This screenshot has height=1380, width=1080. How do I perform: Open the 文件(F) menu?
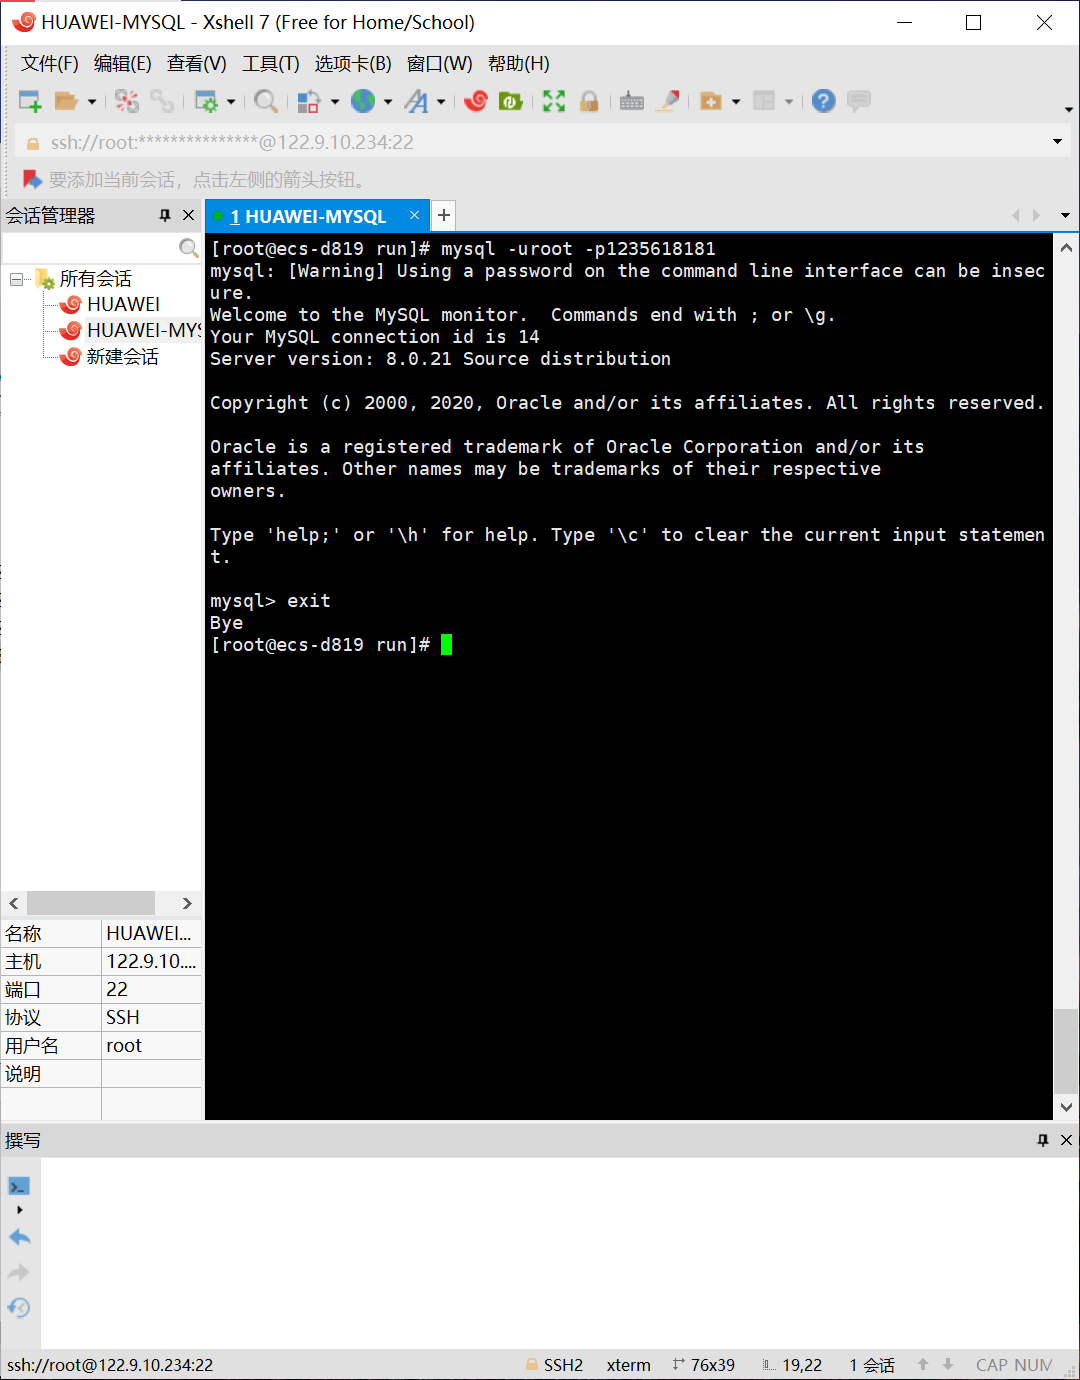click(x=50, y=64)
